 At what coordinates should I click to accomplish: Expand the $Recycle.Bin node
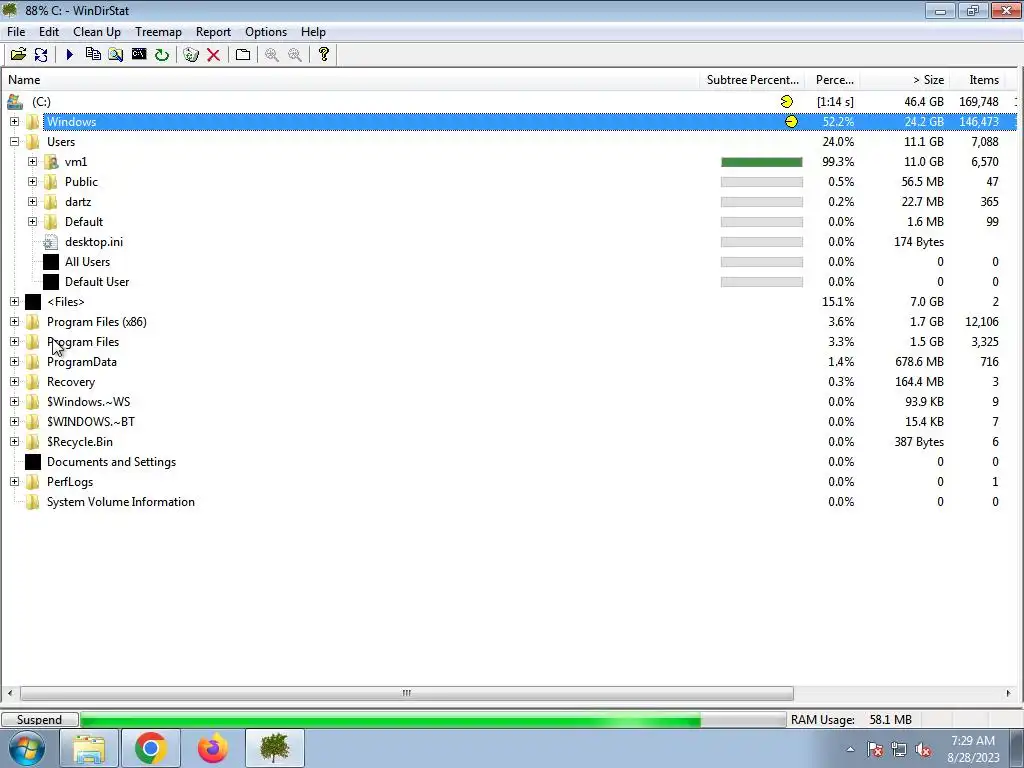(14, 442)
